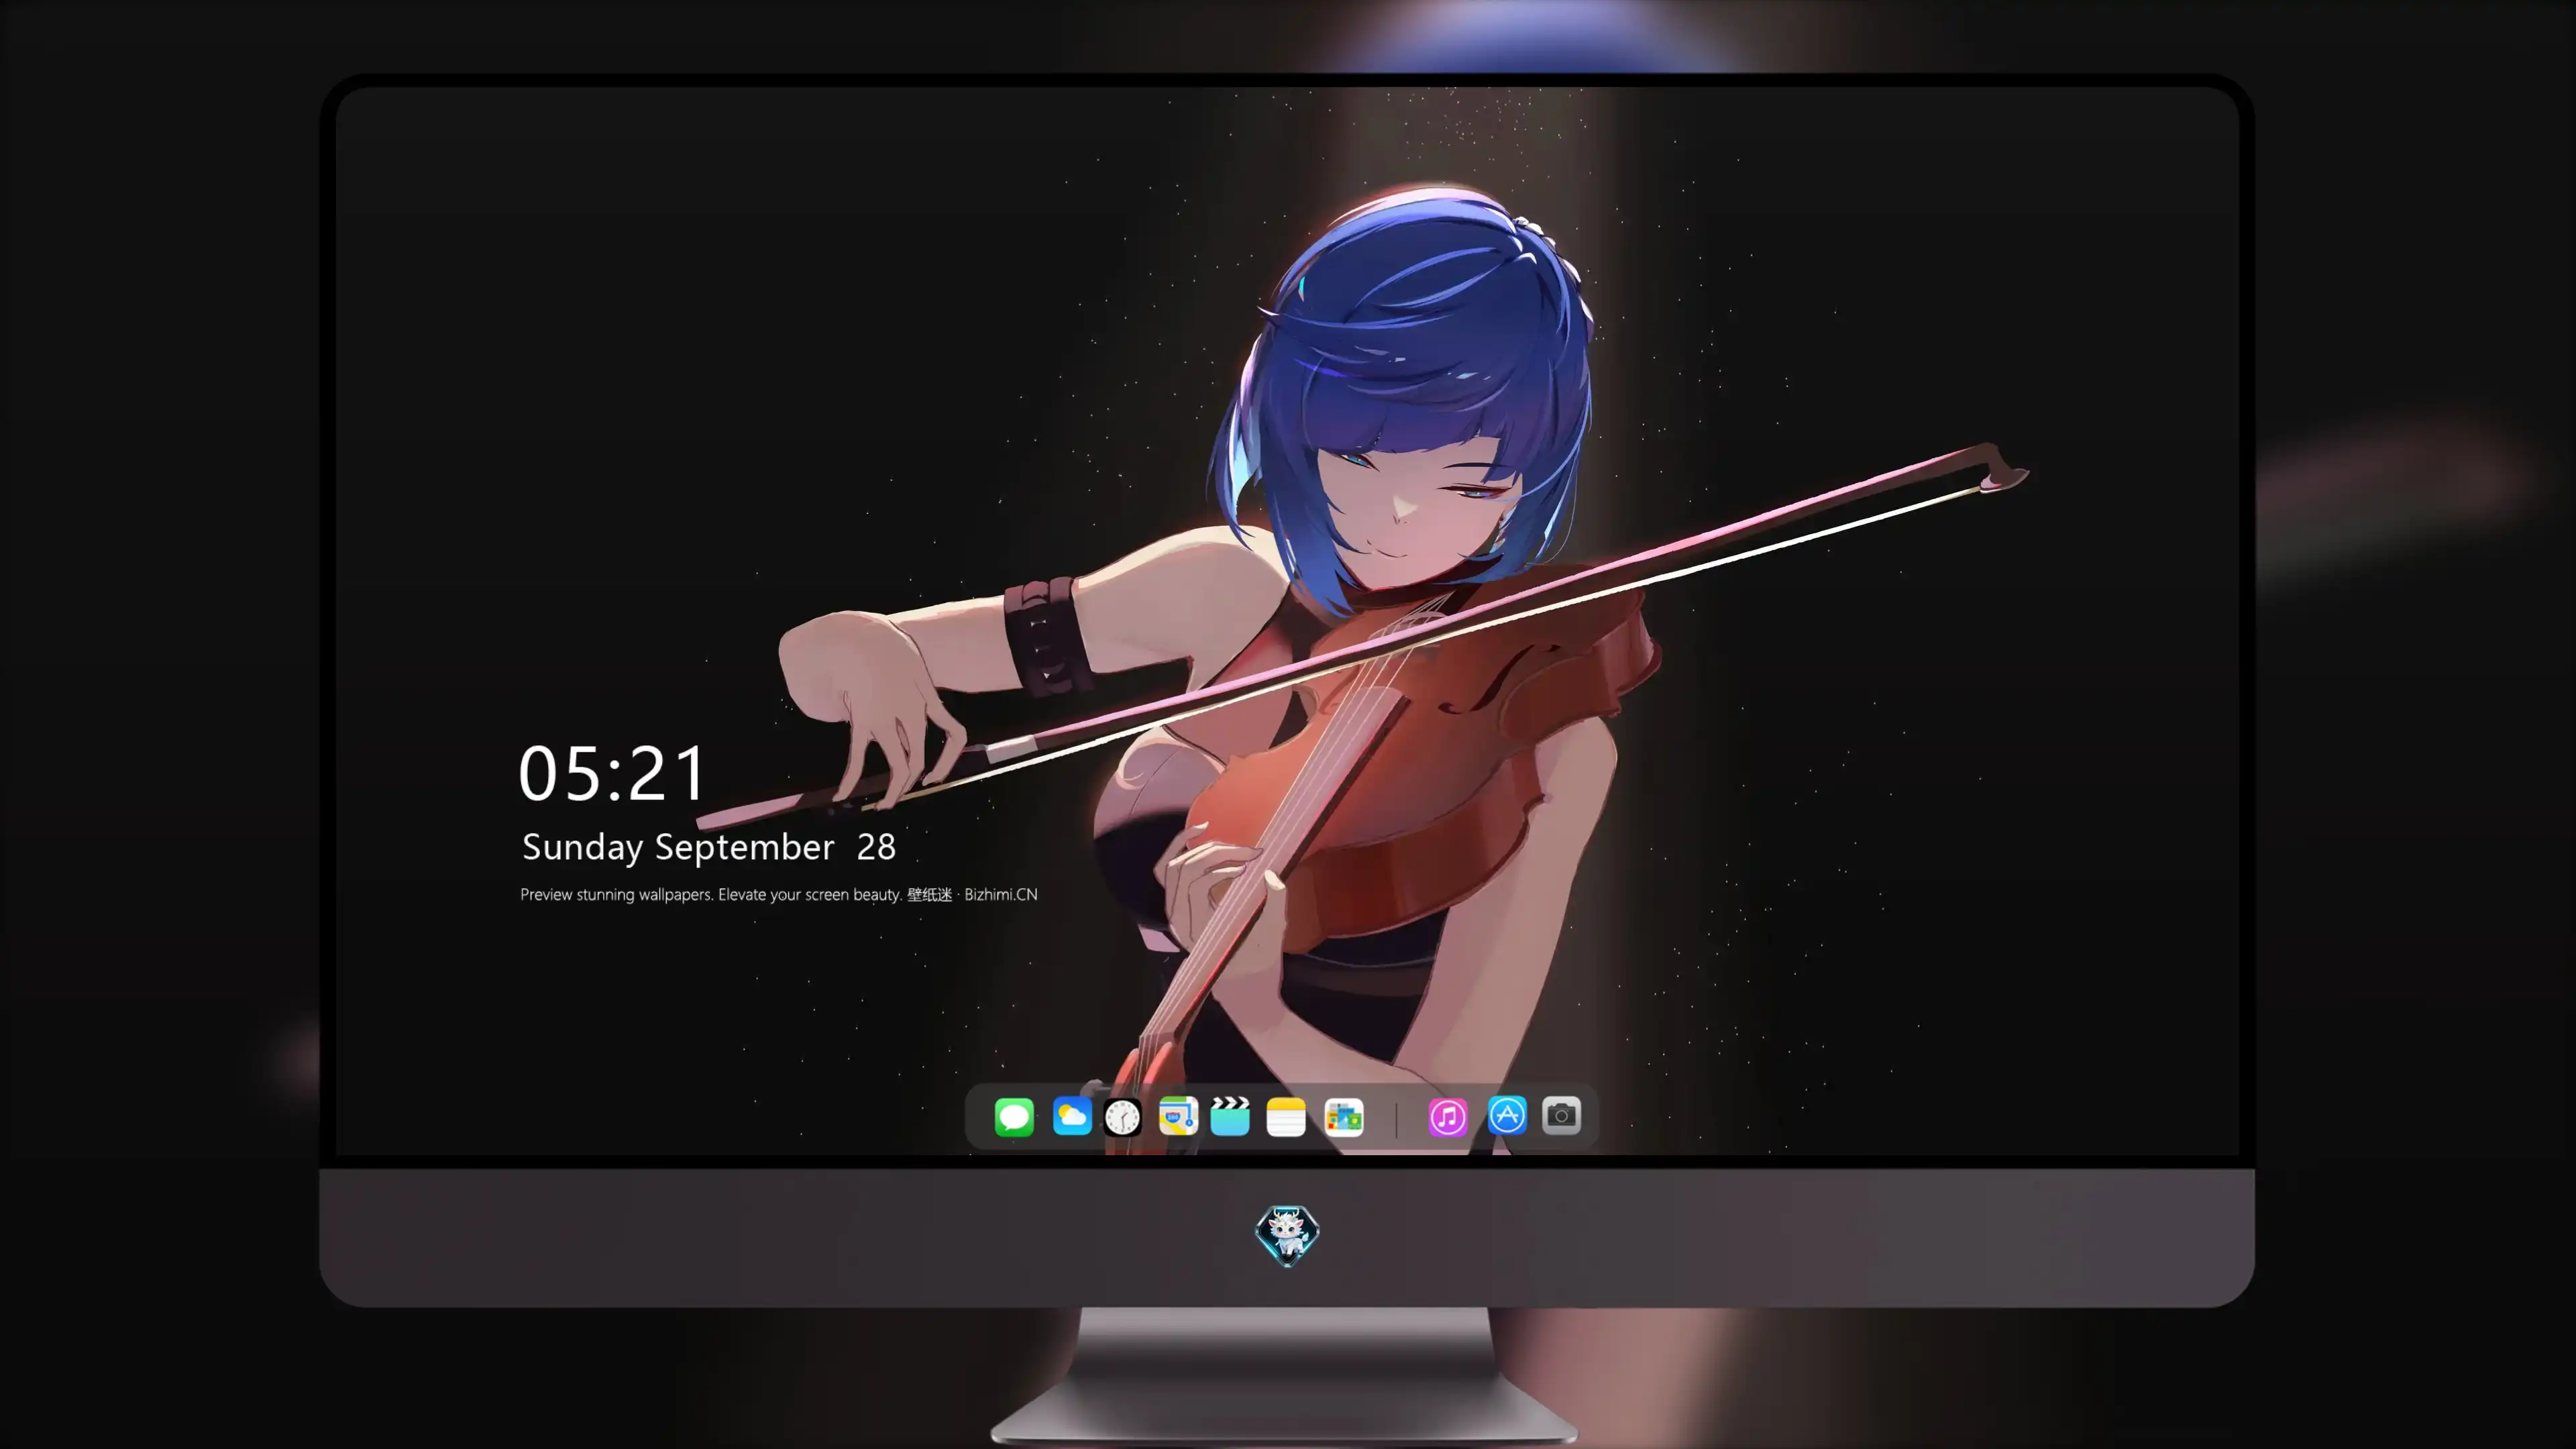Launch the blue App Store icon

1507,1116
